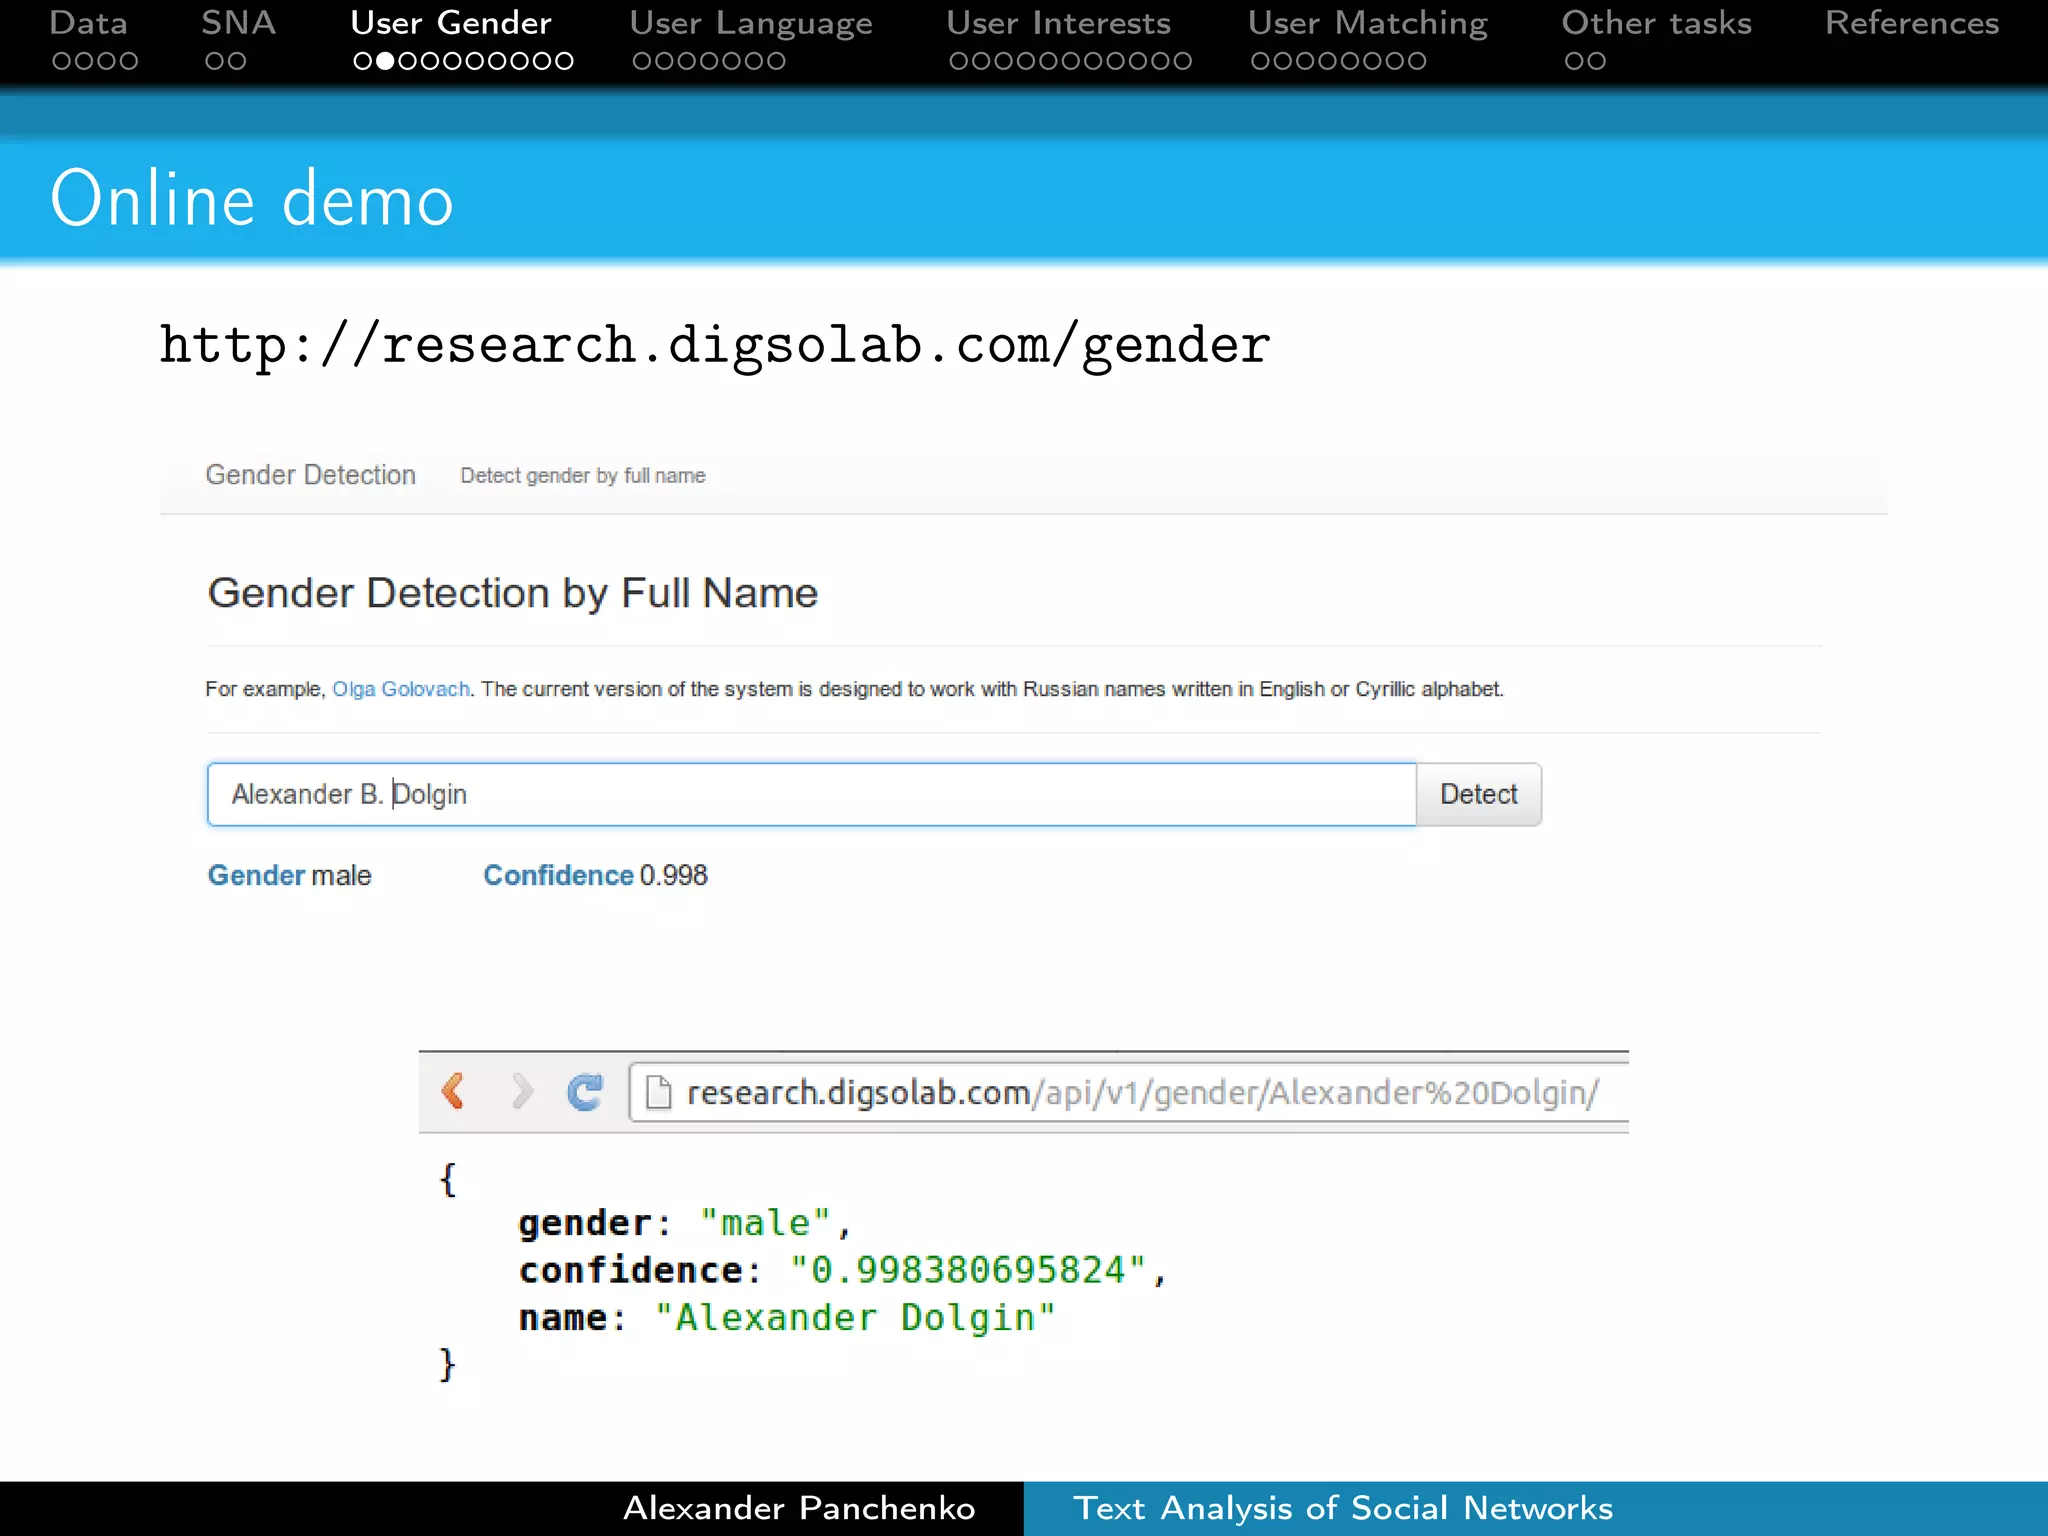
Task: Open the User Language navigation section
Action: point(751,23)
